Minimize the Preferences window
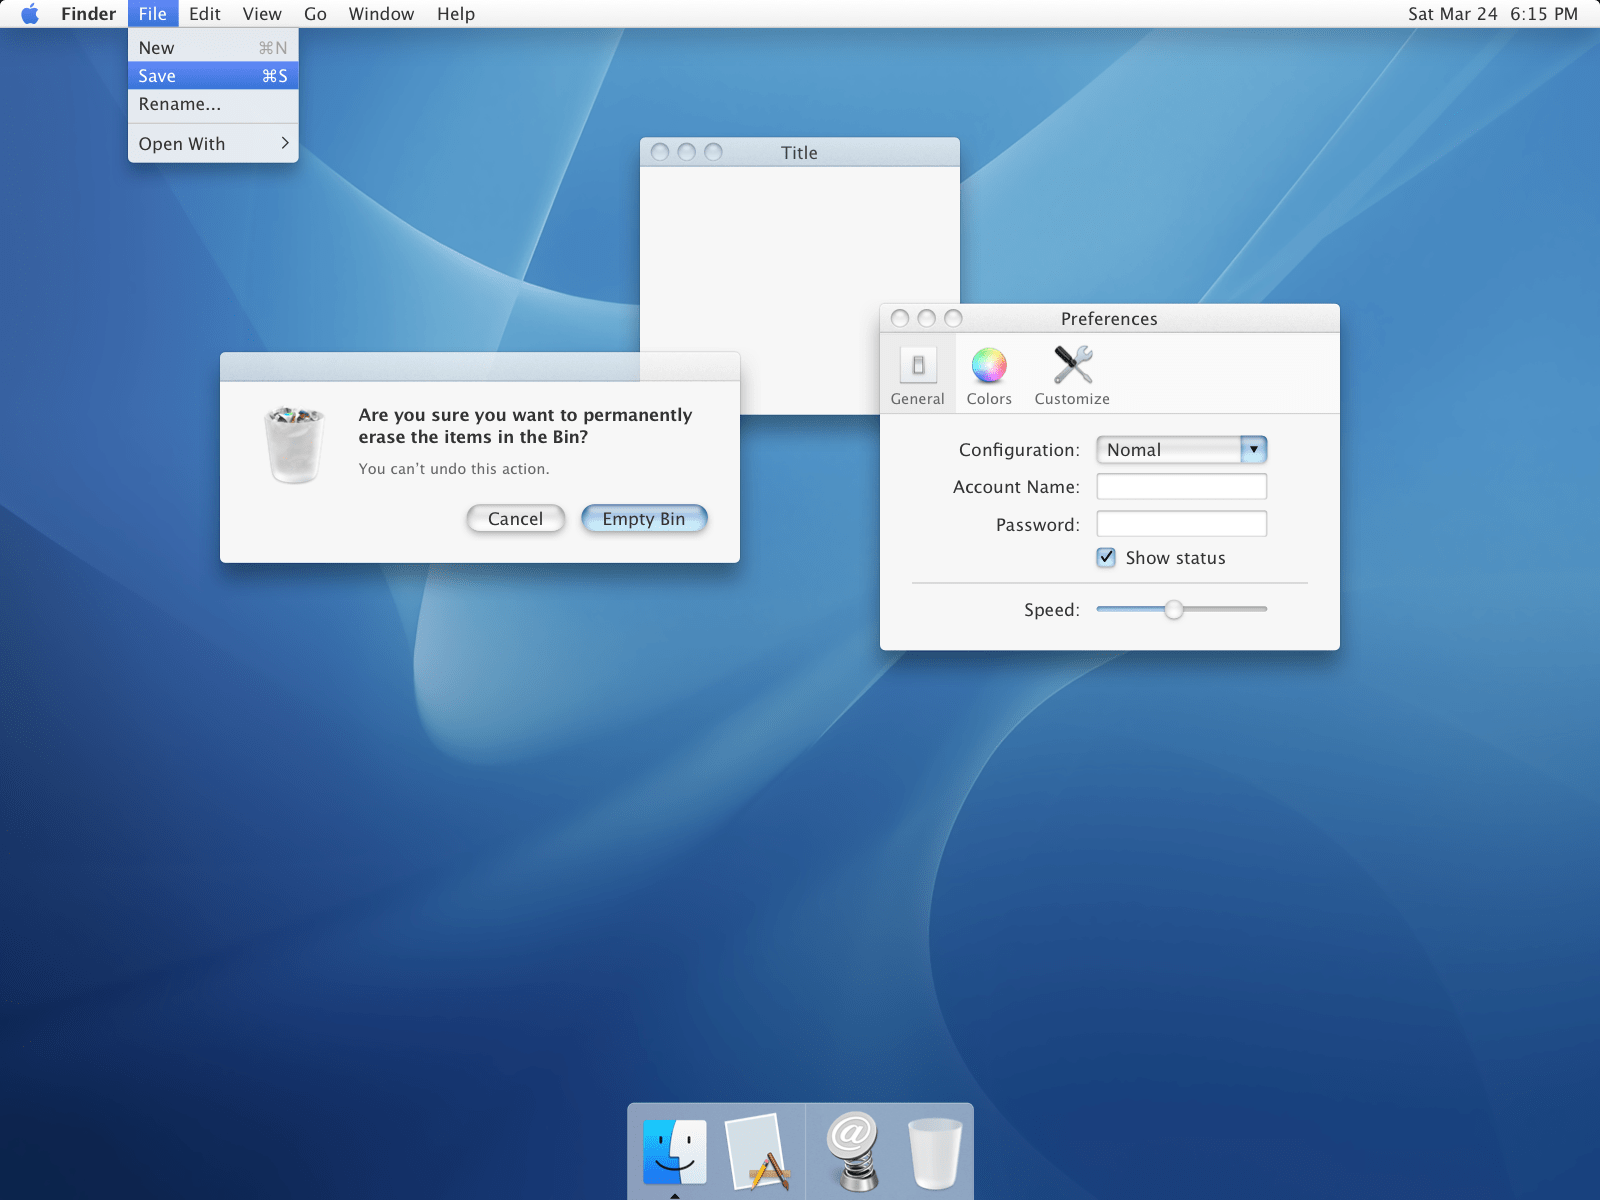This screenshot has height=1200, width=1600. [926, 318]
